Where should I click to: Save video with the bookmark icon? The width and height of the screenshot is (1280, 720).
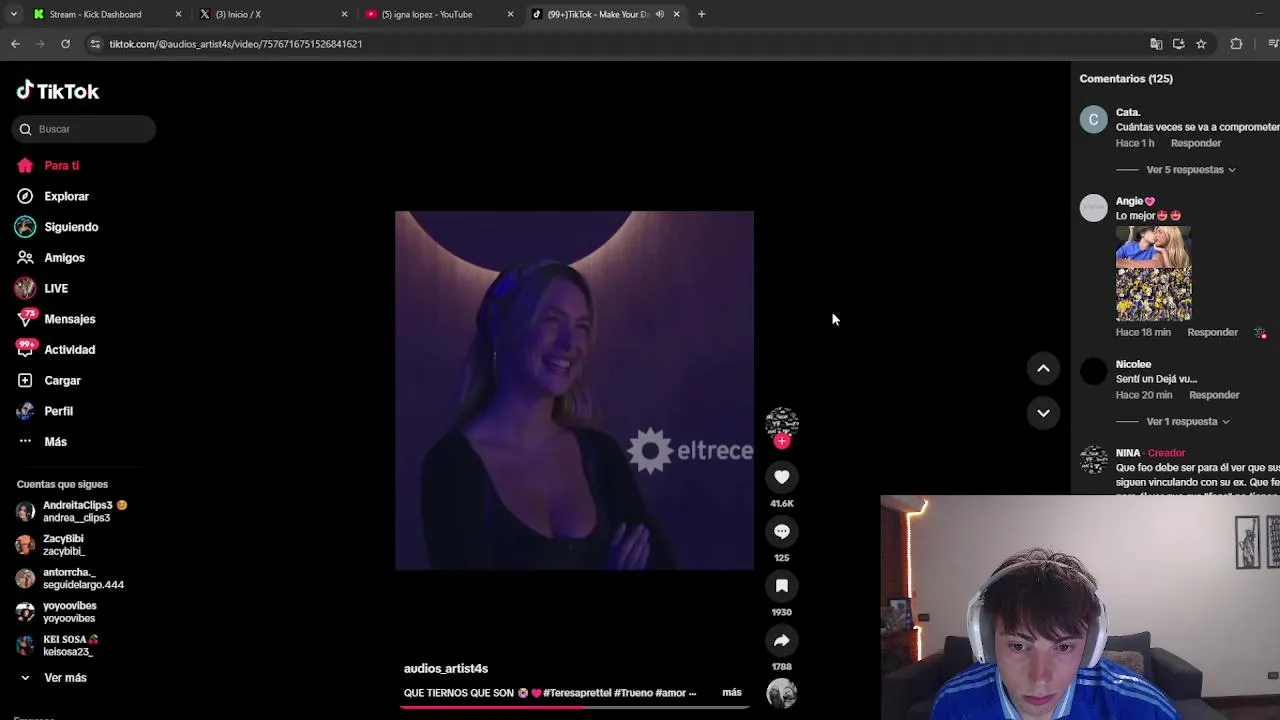pyautogui.click(x=782, y=586)
